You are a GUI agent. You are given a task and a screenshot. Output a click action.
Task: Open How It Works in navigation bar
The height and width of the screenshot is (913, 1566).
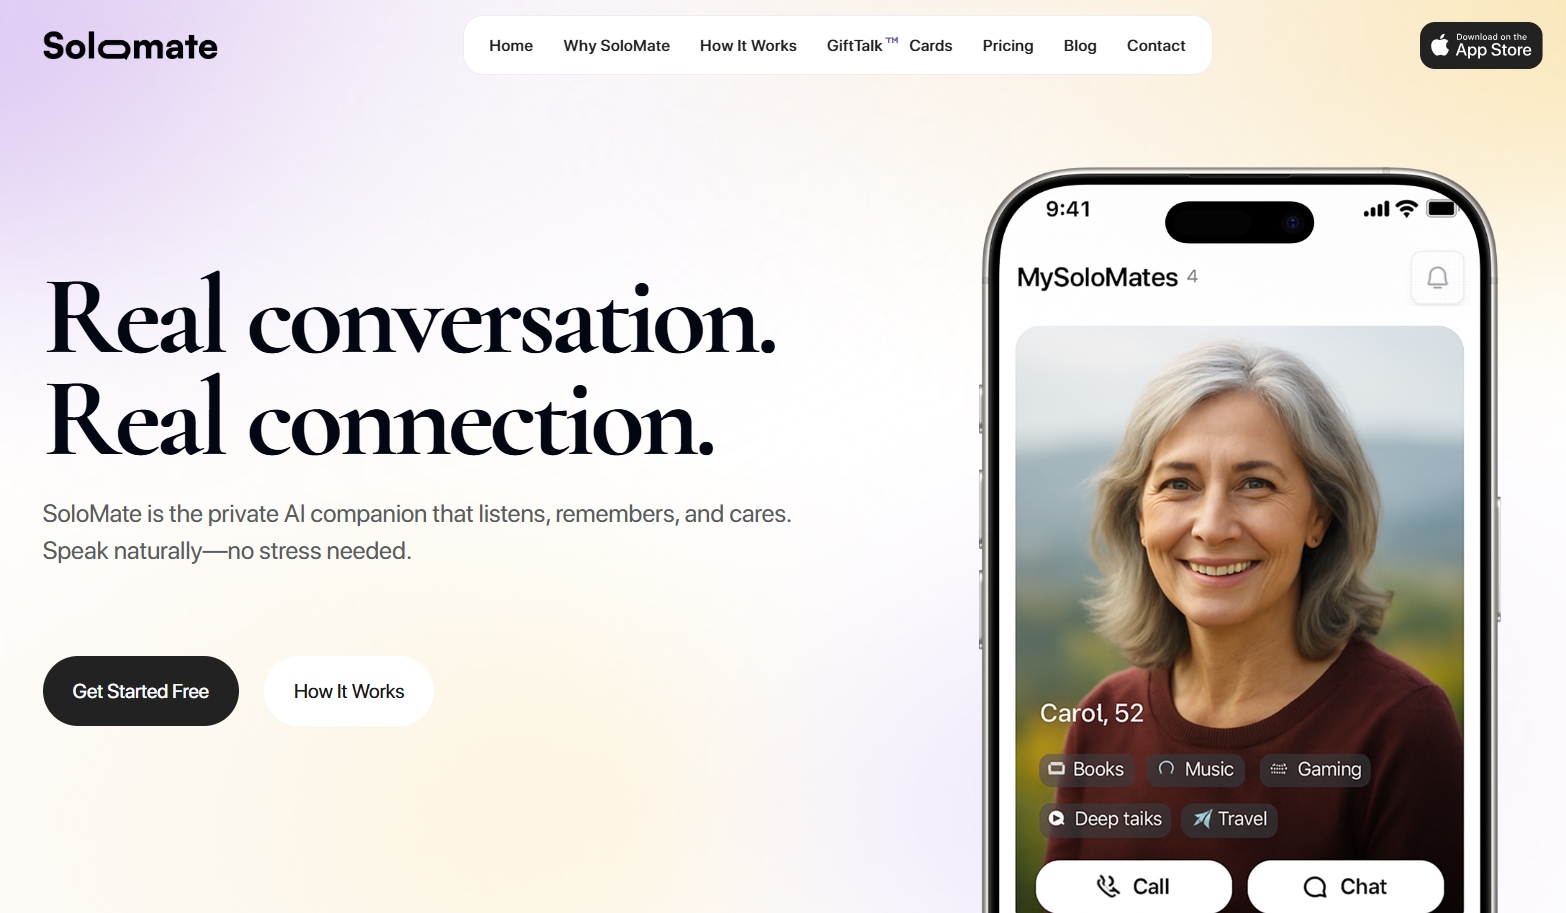click(x=748, y=46)
